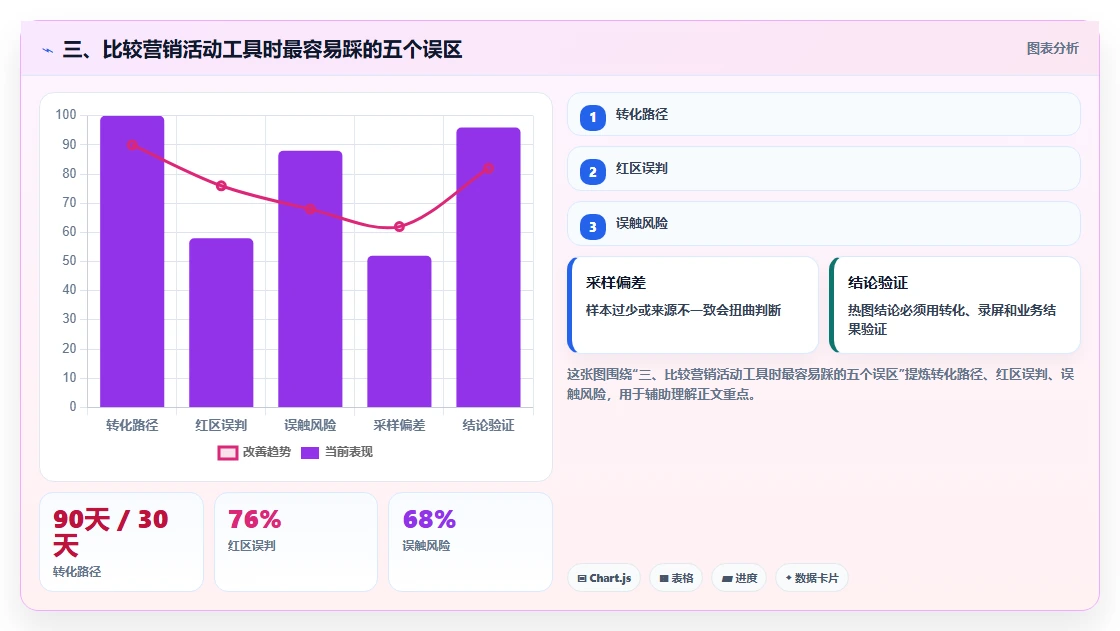Click the trend line point above 结论验证
Screen dimensions: 1120x631
click(x=489, y=169)
